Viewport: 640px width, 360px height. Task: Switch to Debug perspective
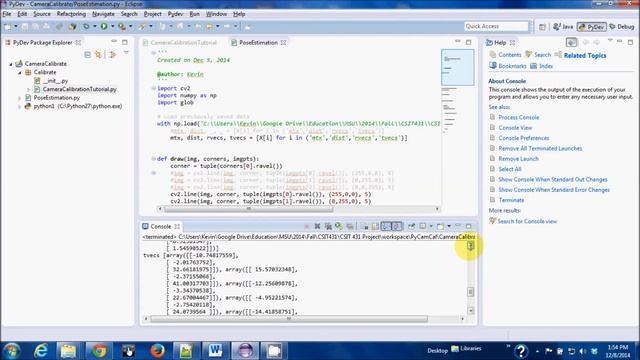tap(622, 27)
